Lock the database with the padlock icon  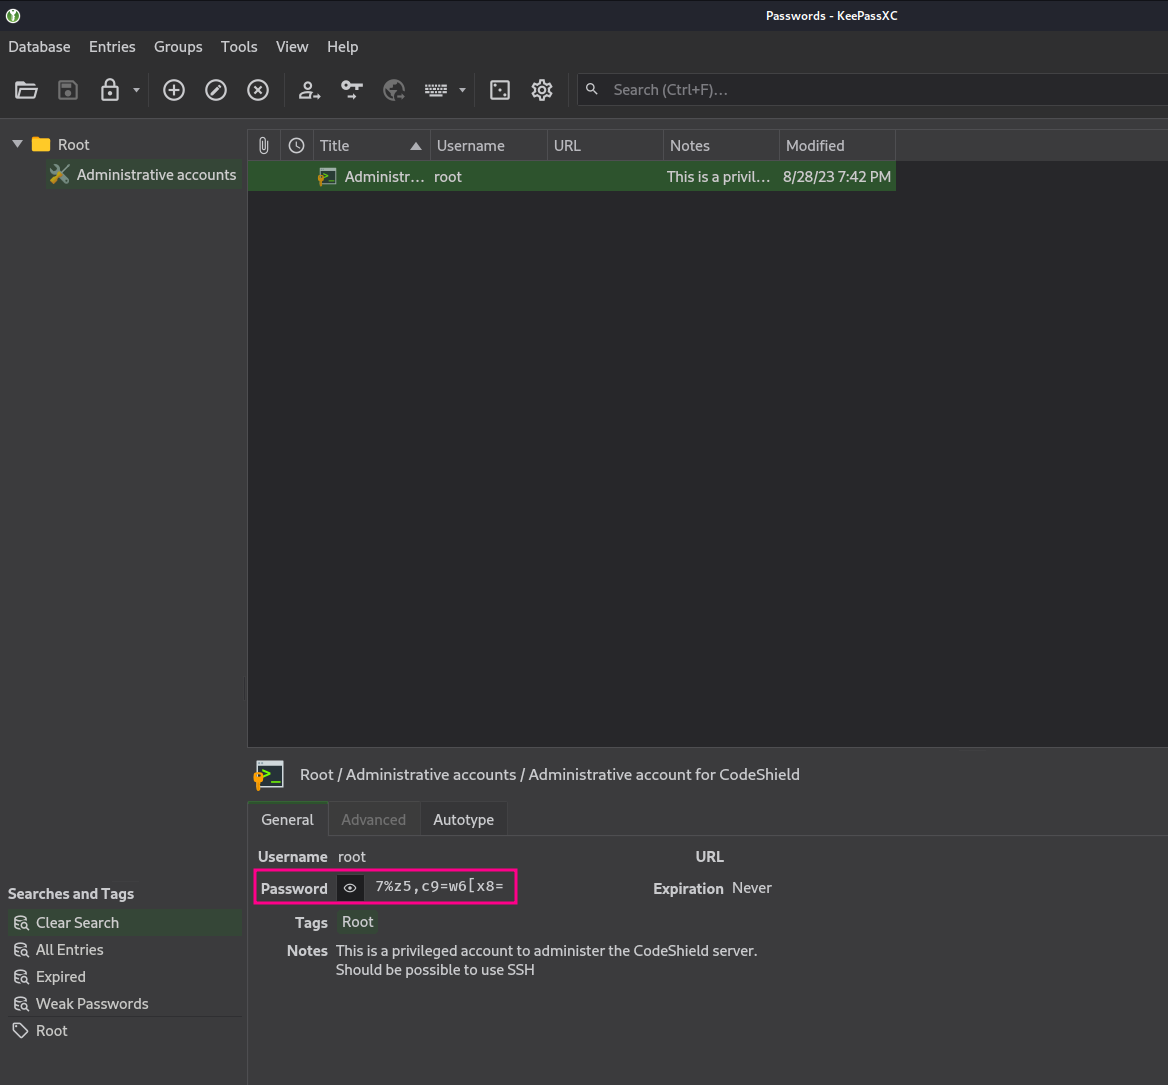[110, 90]
